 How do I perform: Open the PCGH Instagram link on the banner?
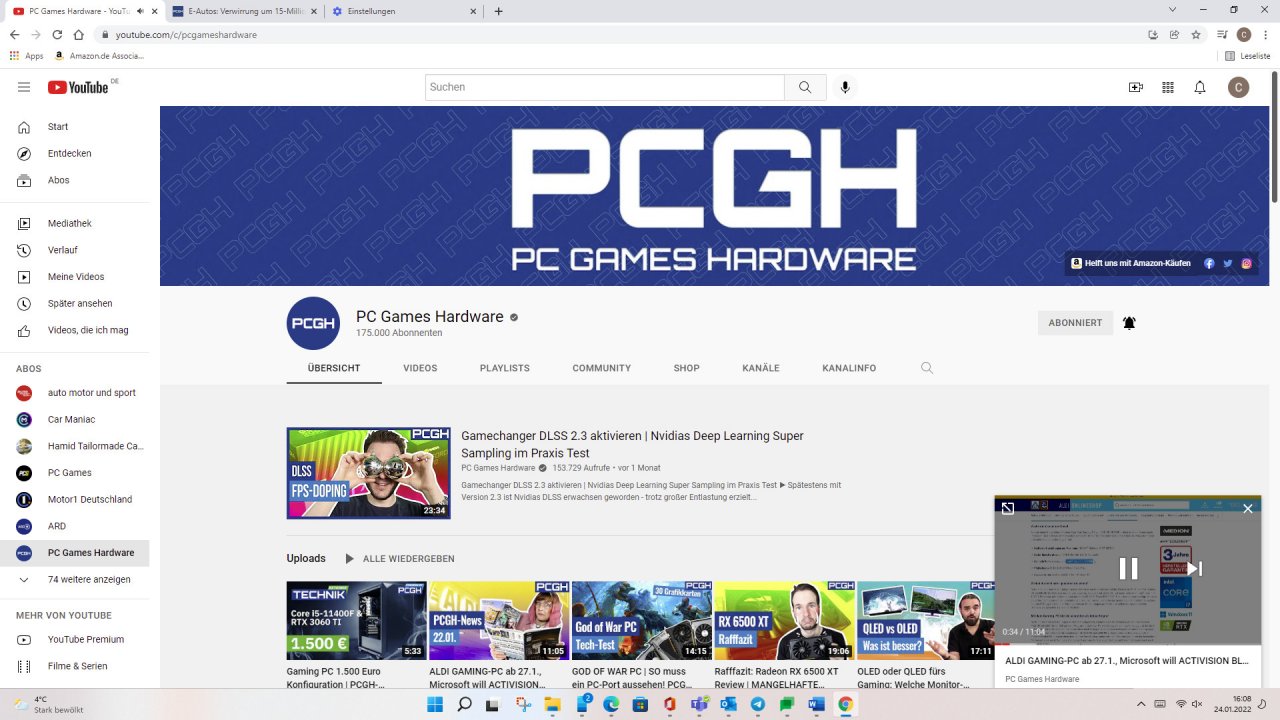1247,263
